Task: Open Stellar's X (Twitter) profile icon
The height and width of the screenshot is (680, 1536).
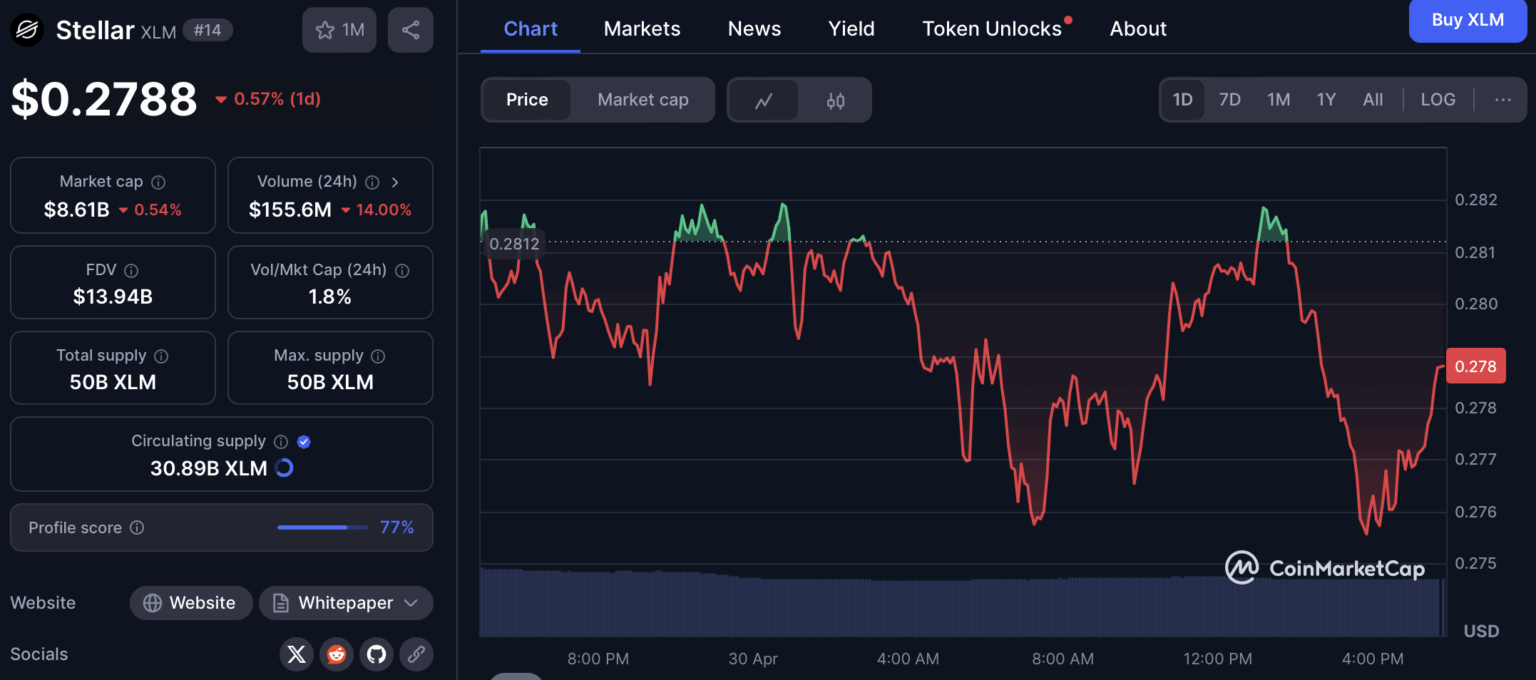Action: [x=296, y=654]
